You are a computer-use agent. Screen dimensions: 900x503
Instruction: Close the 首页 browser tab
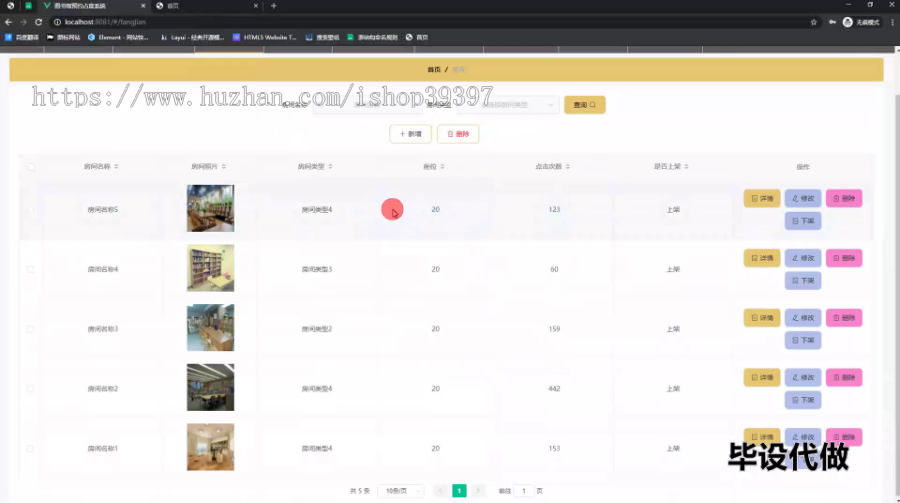255,6
